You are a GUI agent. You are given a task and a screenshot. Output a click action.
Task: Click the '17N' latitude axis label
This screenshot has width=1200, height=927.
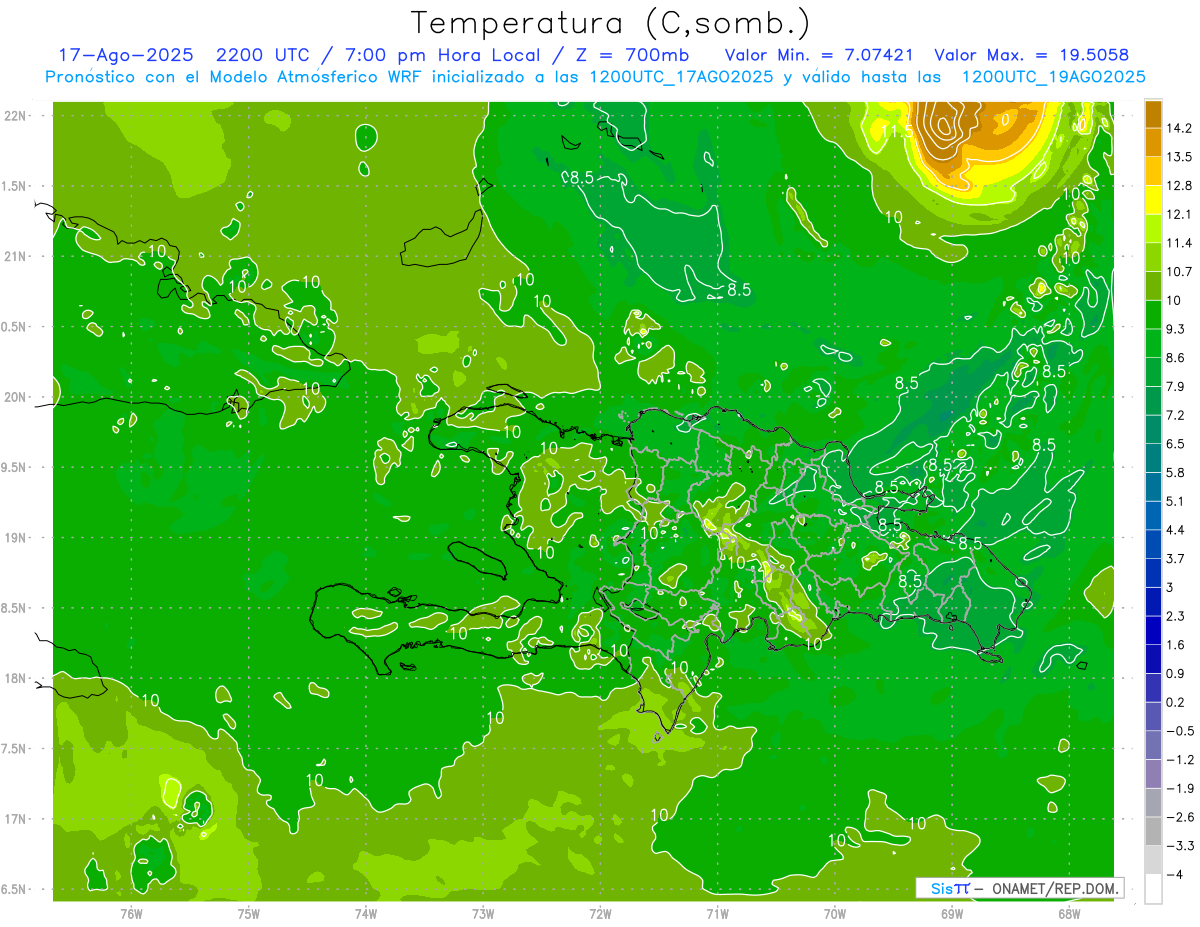[x=14, y=819]
